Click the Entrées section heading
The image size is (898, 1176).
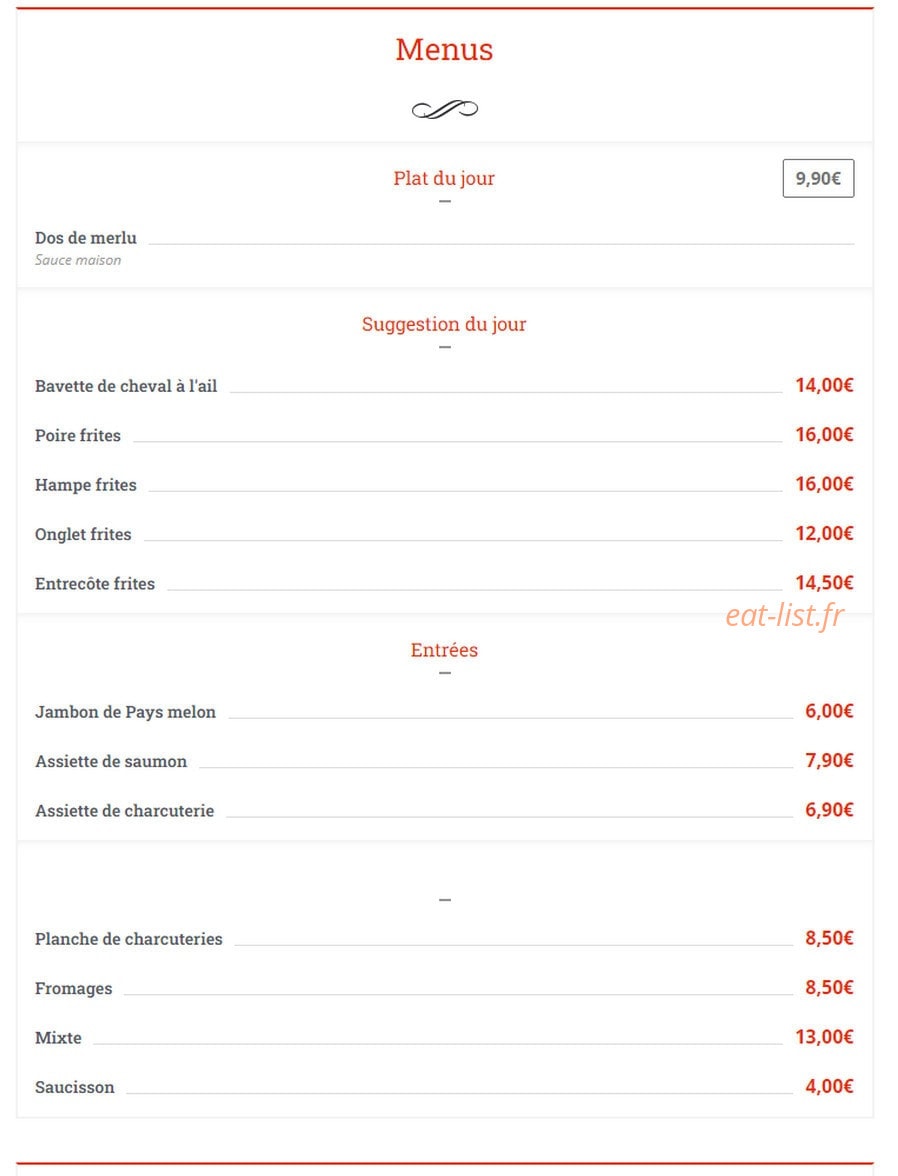pos(444,650)
